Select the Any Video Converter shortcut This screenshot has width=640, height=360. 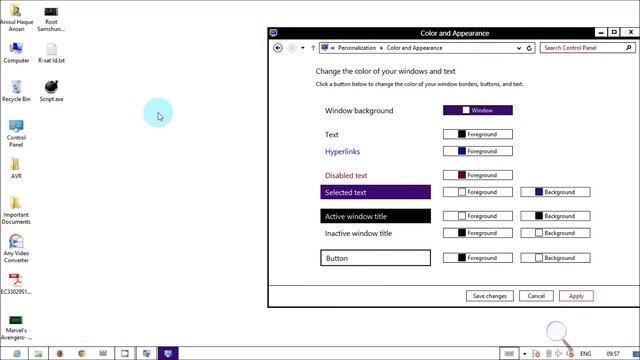click(16, 249)
